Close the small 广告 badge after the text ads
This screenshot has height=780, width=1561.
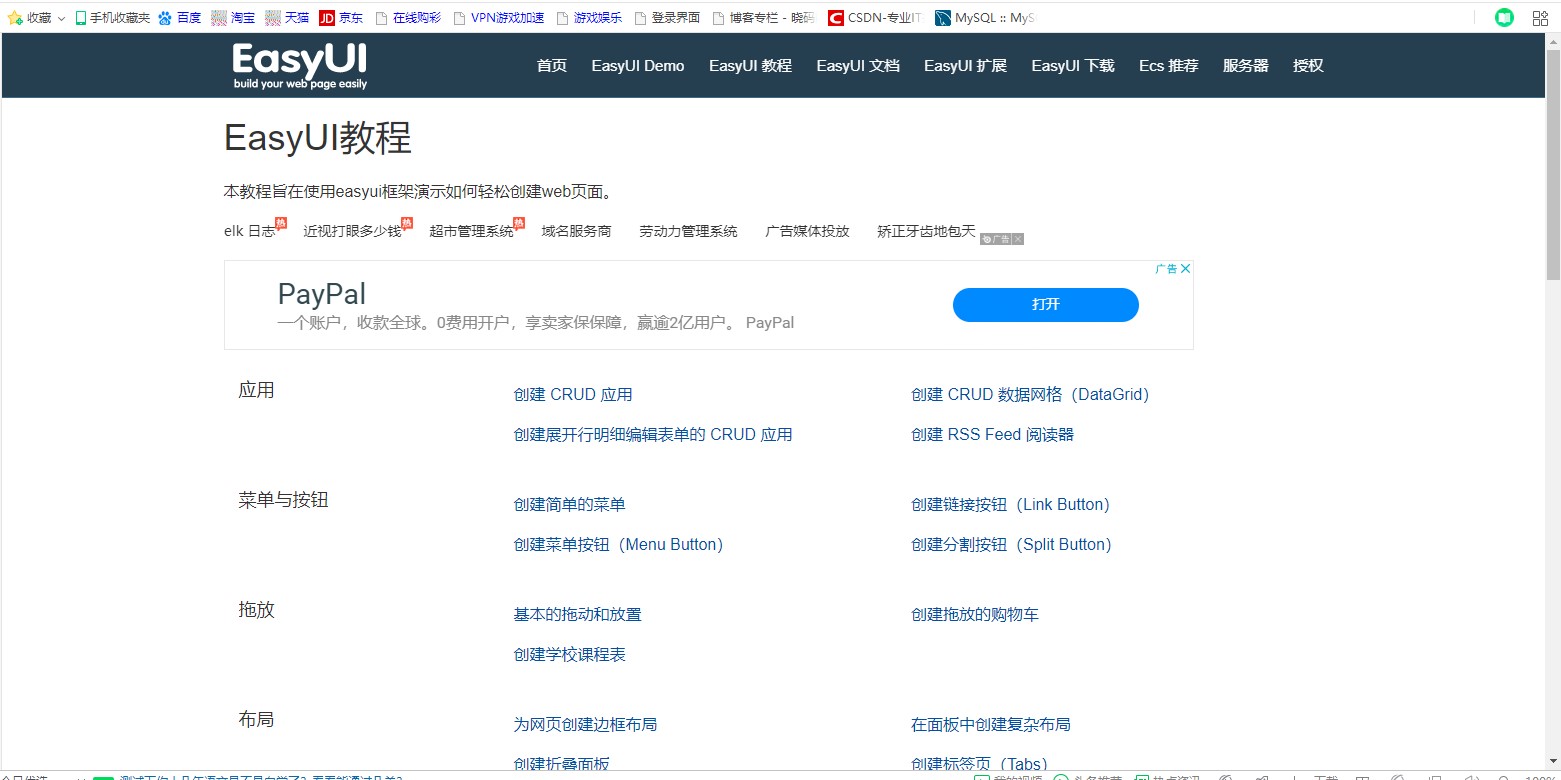1018,239
